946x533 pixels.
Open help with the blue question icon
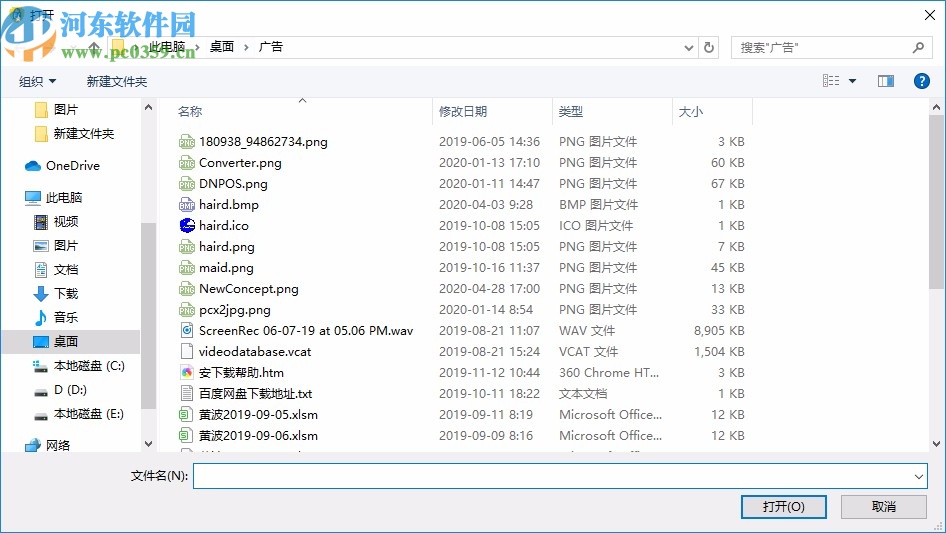pyautogui.click(x=921, y=81)
